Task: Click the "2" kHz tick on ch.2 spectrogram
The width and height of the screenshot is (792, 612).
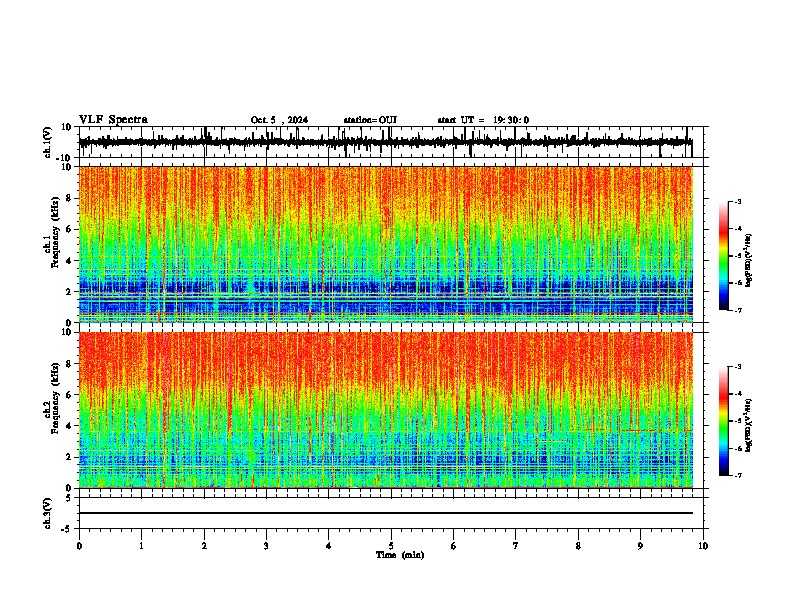Action: pos(70,457)
